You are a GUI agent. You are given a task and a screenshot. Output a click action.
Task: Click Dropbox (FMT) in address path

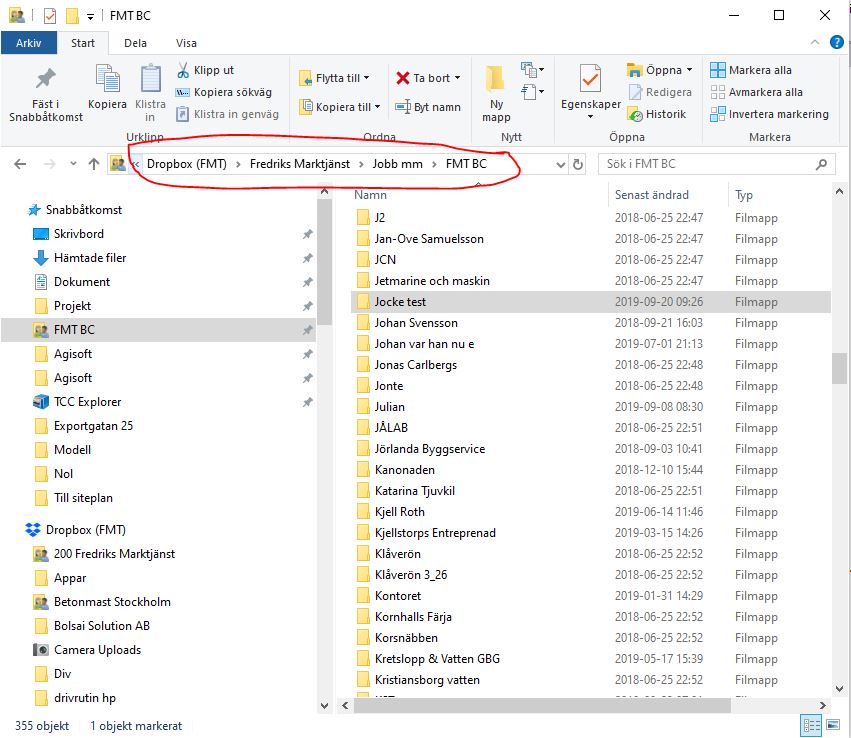(187, 164)
